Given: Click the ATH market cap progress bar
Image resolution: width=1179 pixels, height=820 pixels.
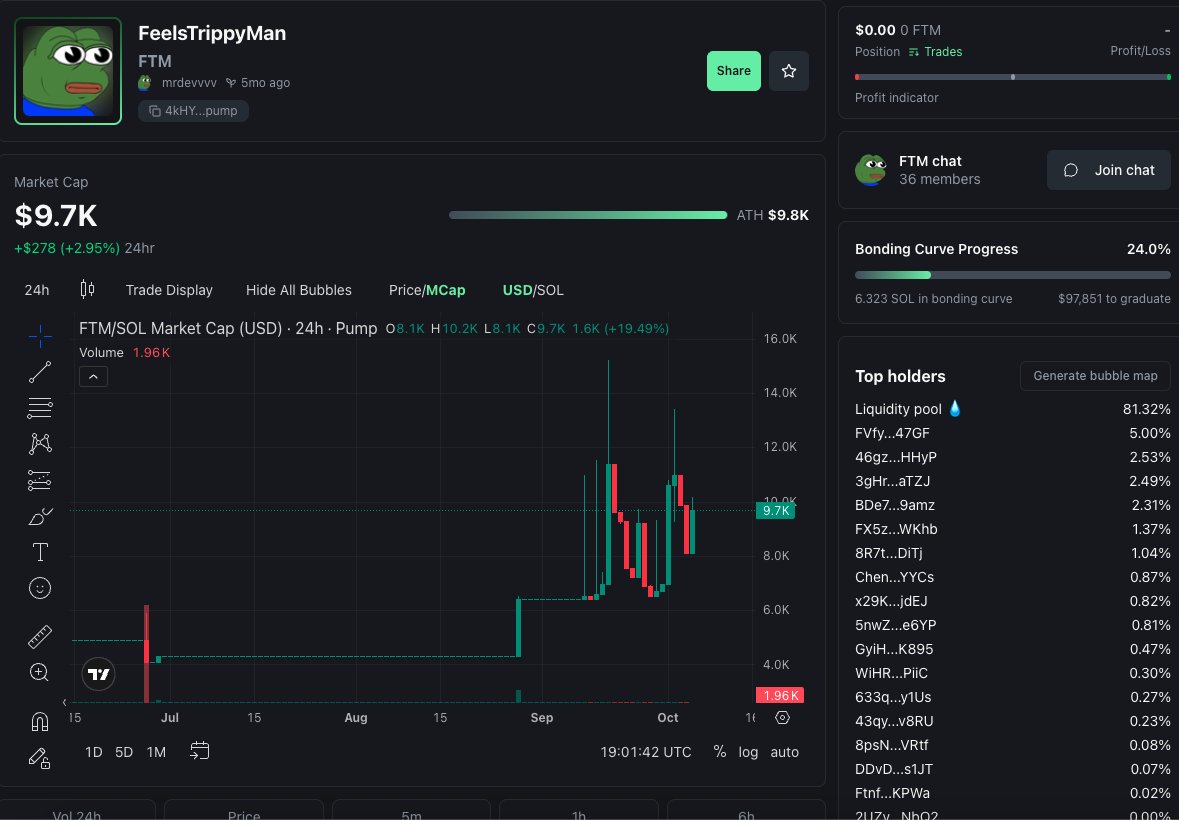Looking at the screenshot, I should coord(588,215).
